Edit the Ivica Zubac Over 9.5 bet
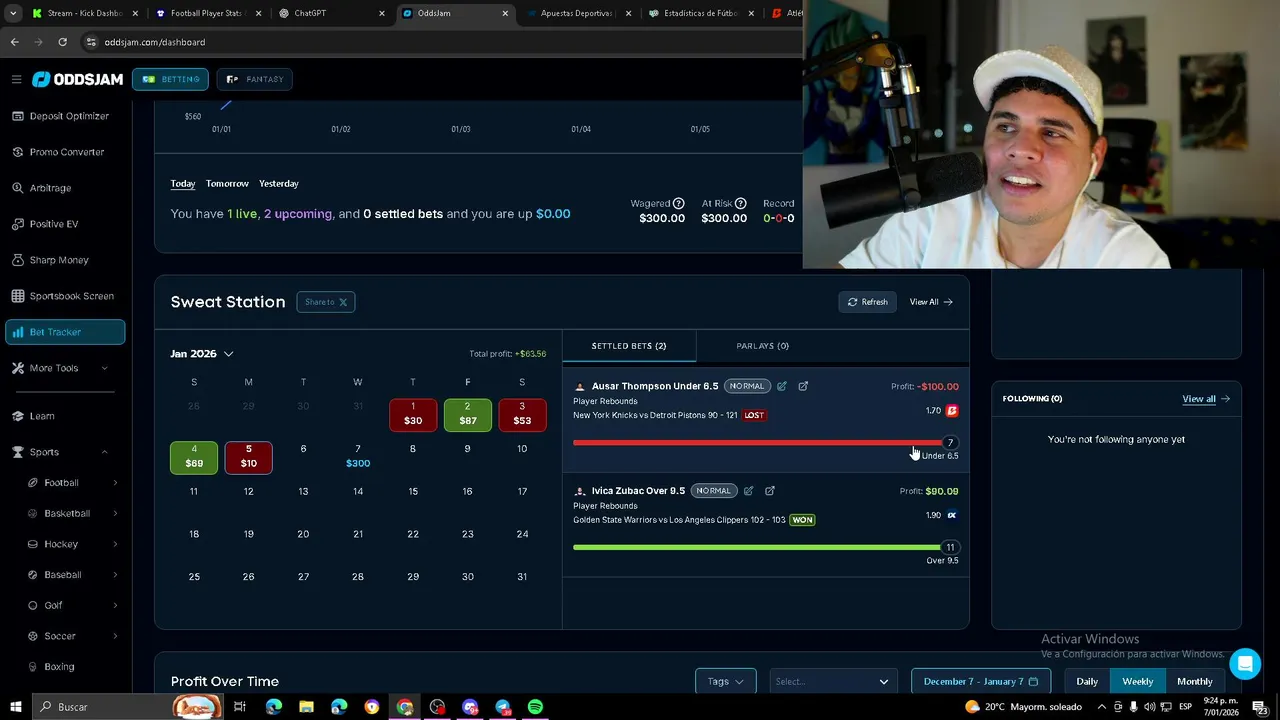Image resolution: width=1280 pixels, height=720 pixels. pos(748,491)
